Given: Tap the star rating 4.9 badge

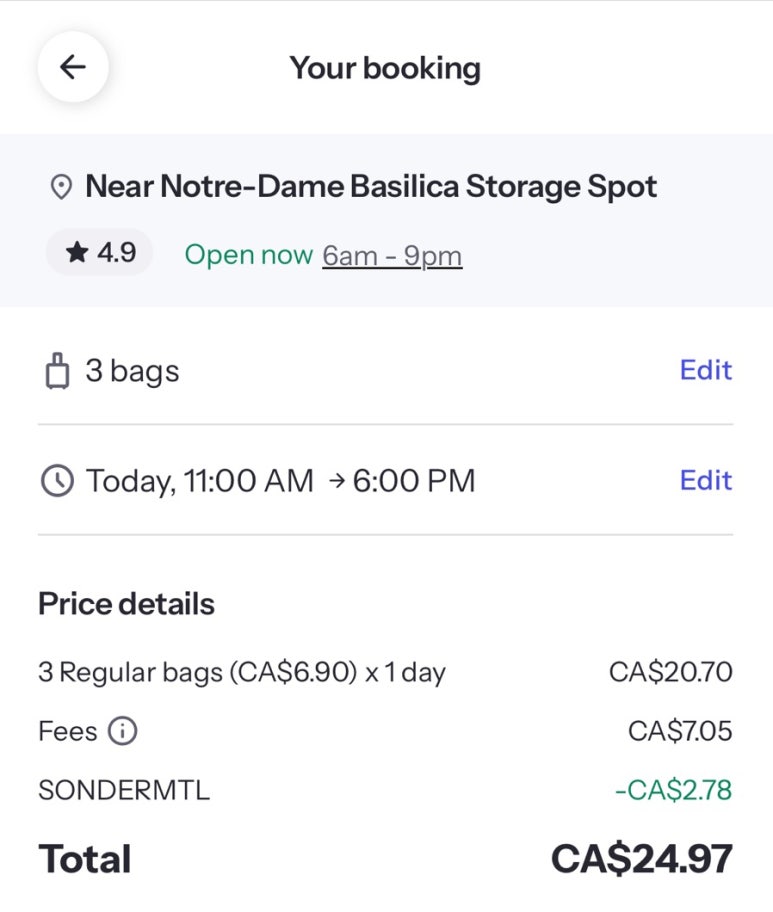Looking at the screenshot, I should click(x=99, y=252).
